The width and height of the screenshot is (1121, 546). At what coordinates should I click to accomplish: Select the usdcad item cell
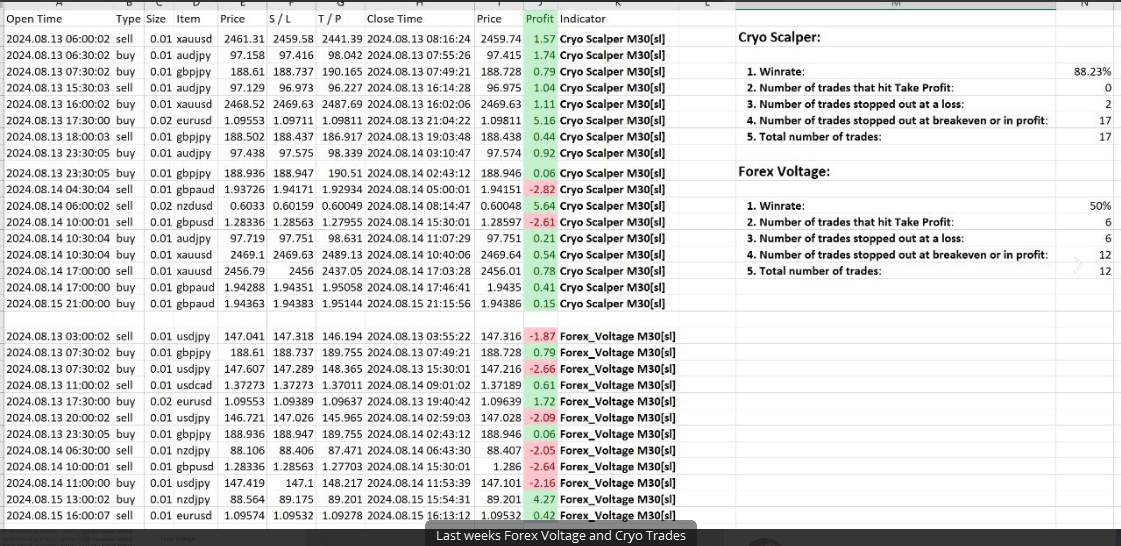point(195,385)
